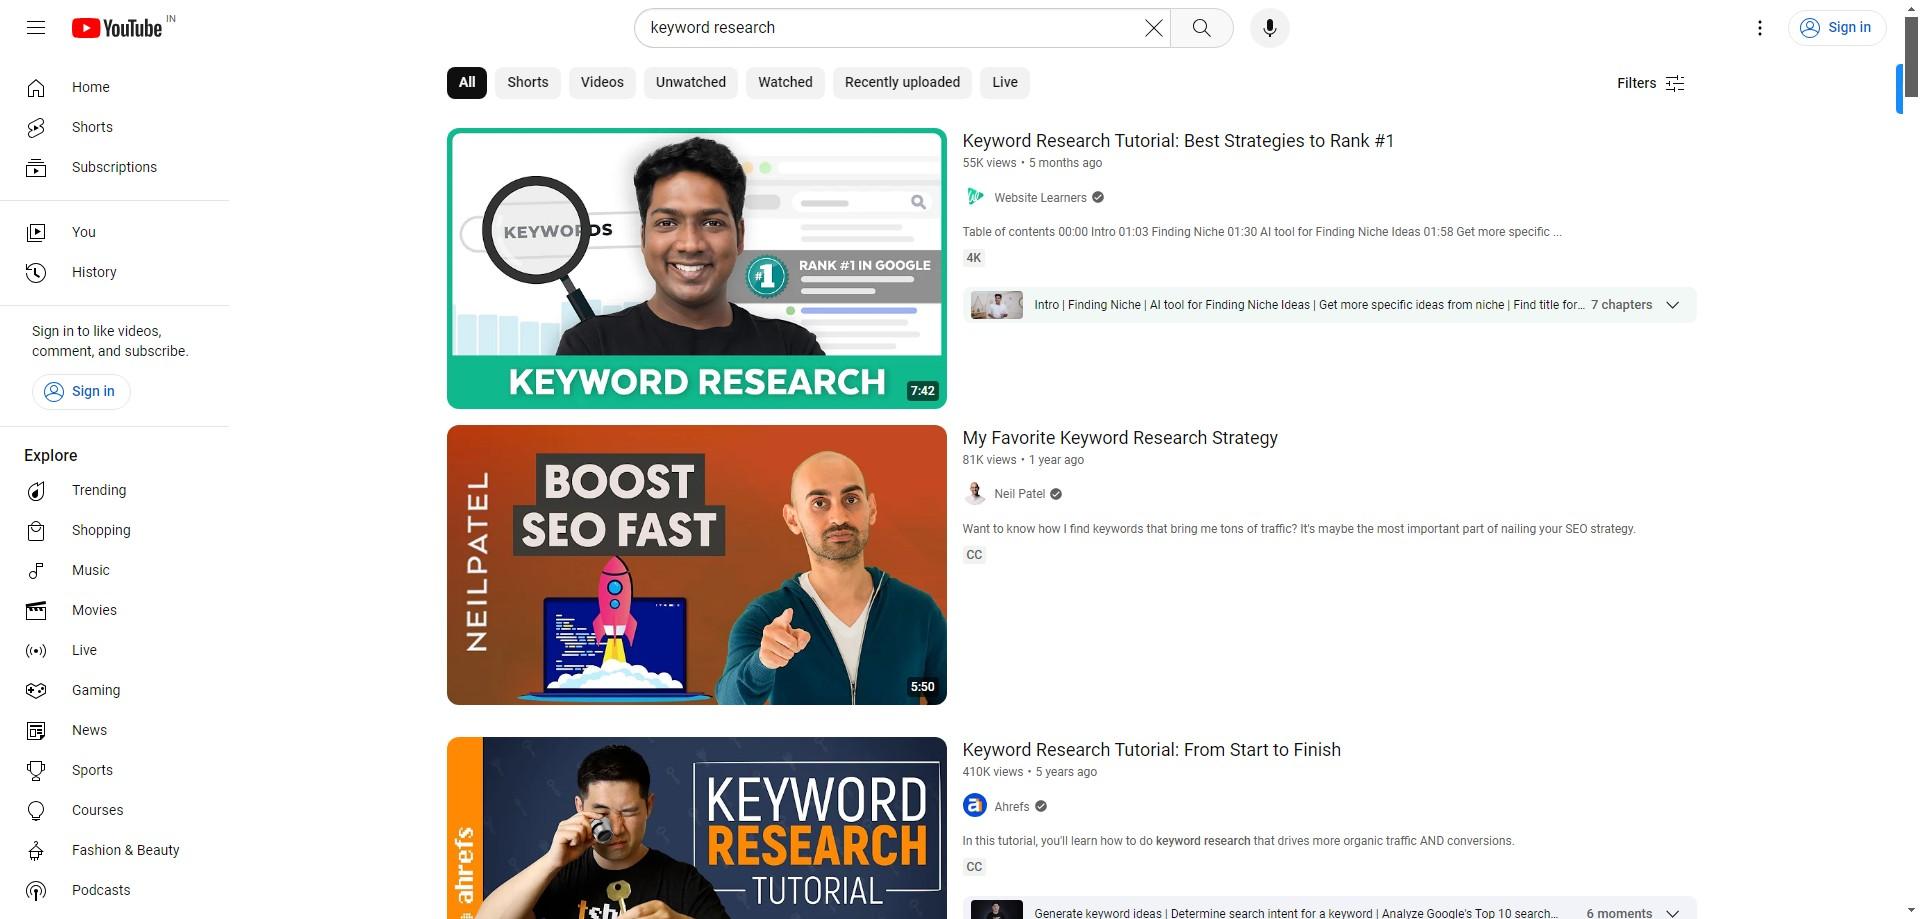Select the Unwatched filter chip
The width and height of the screenshot is (1920, 919).
691,82
